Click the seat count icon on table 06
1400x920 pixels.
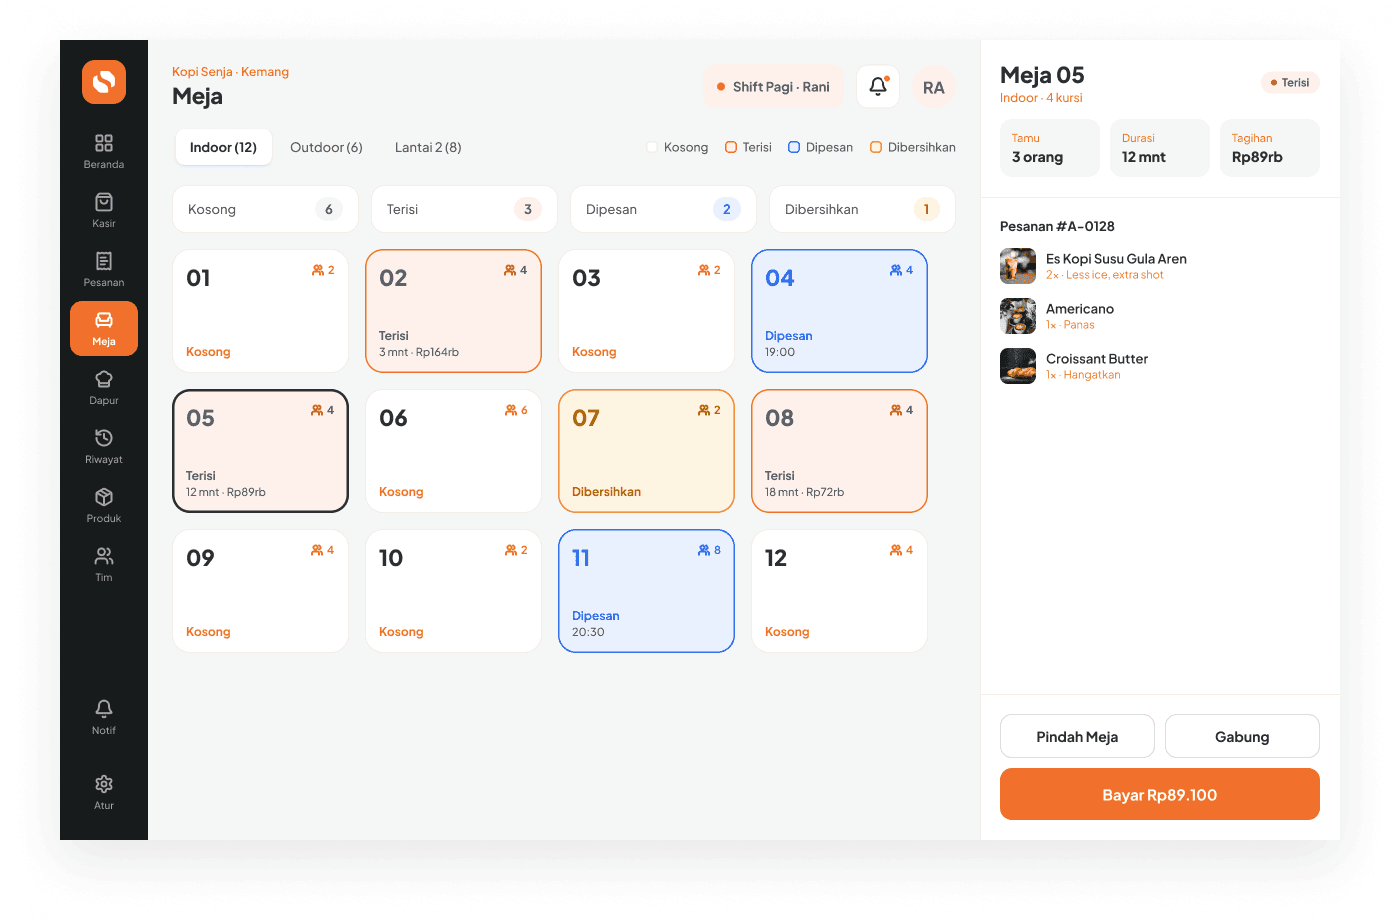tap(511, 410)
